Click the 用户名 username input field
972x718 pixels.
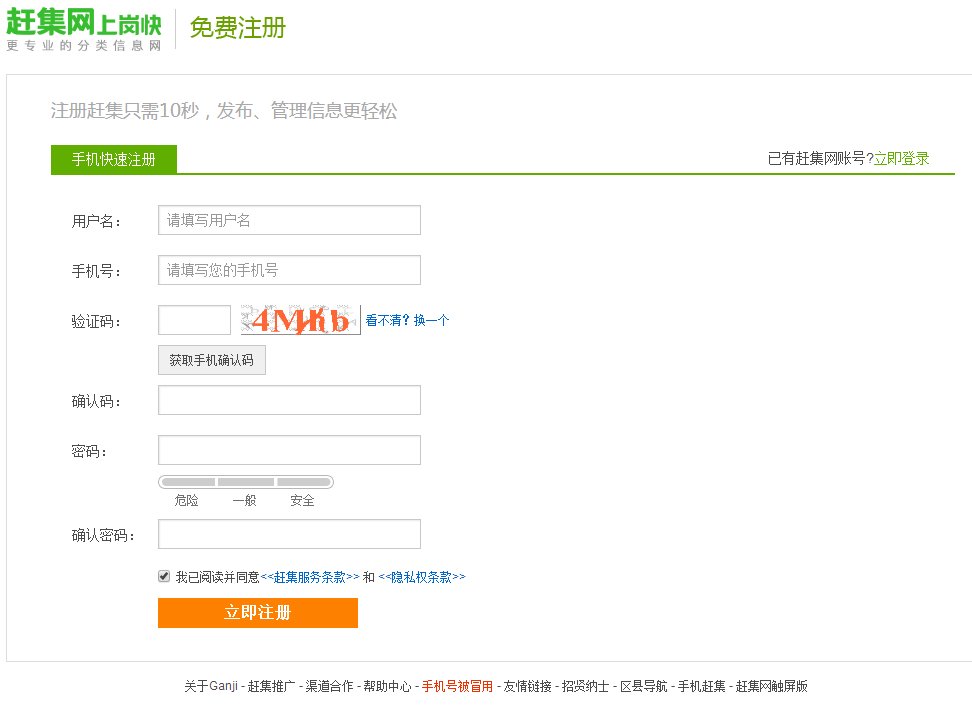click(x=288, y=219)
